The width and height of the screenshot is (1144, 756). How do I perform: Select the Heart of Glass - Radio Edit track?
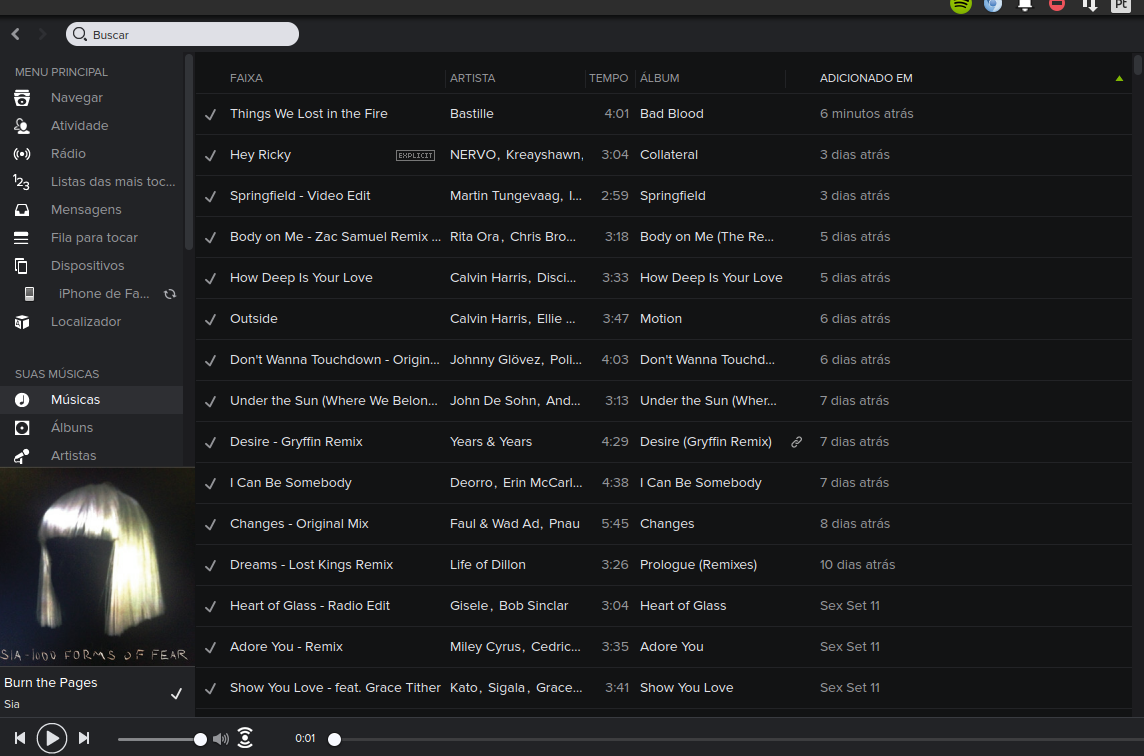tap(309, 606)
